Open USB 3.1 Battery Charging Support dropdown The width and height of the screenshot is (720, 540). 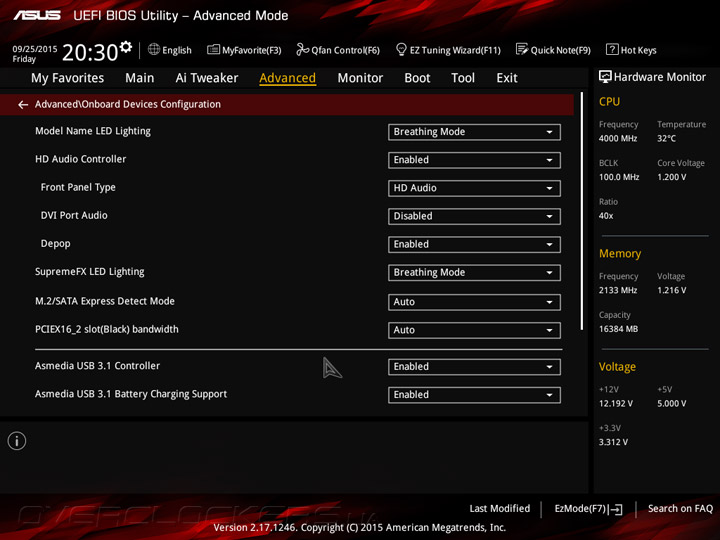click(x=474, y=395)
